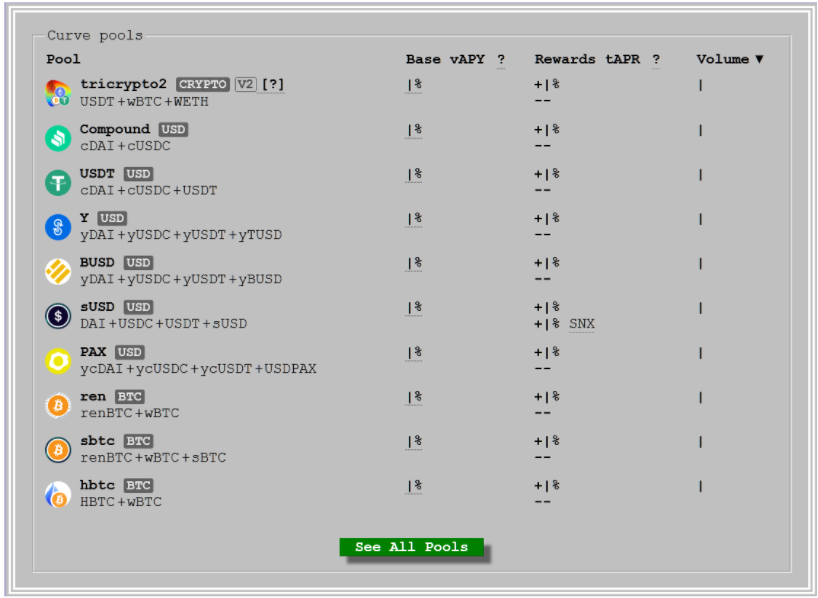The height and width of the screenshot is (598, 818).
Task: Click the CRYPTO tag on tricrypto2
Action: point(202,85)
